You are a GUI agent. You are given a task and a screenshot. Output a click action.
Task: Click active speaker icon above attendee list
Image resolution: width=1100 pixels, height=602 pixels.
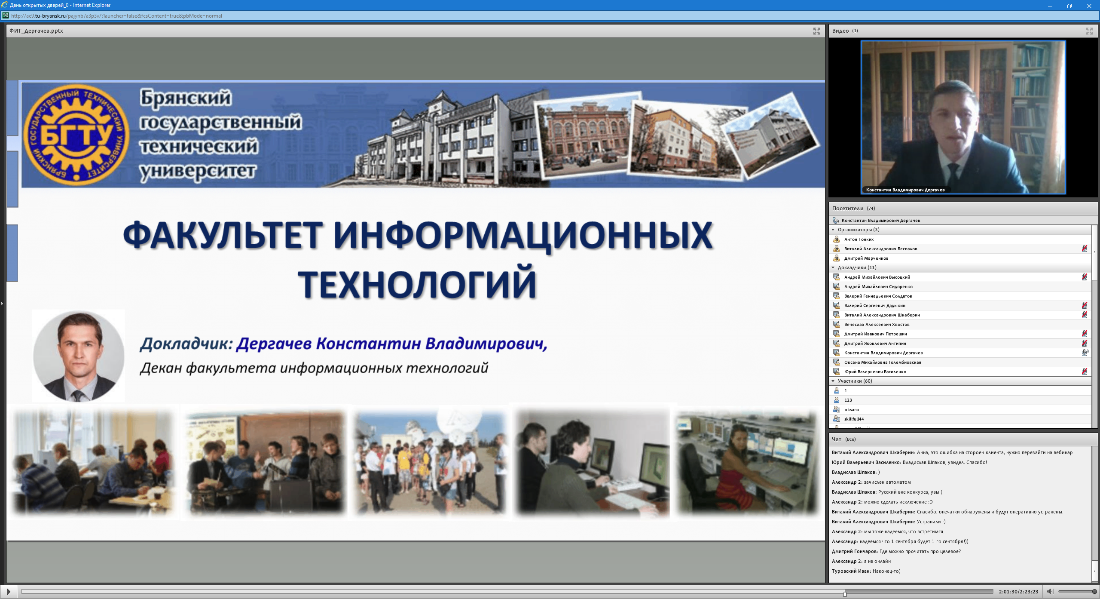pos(836,220)
